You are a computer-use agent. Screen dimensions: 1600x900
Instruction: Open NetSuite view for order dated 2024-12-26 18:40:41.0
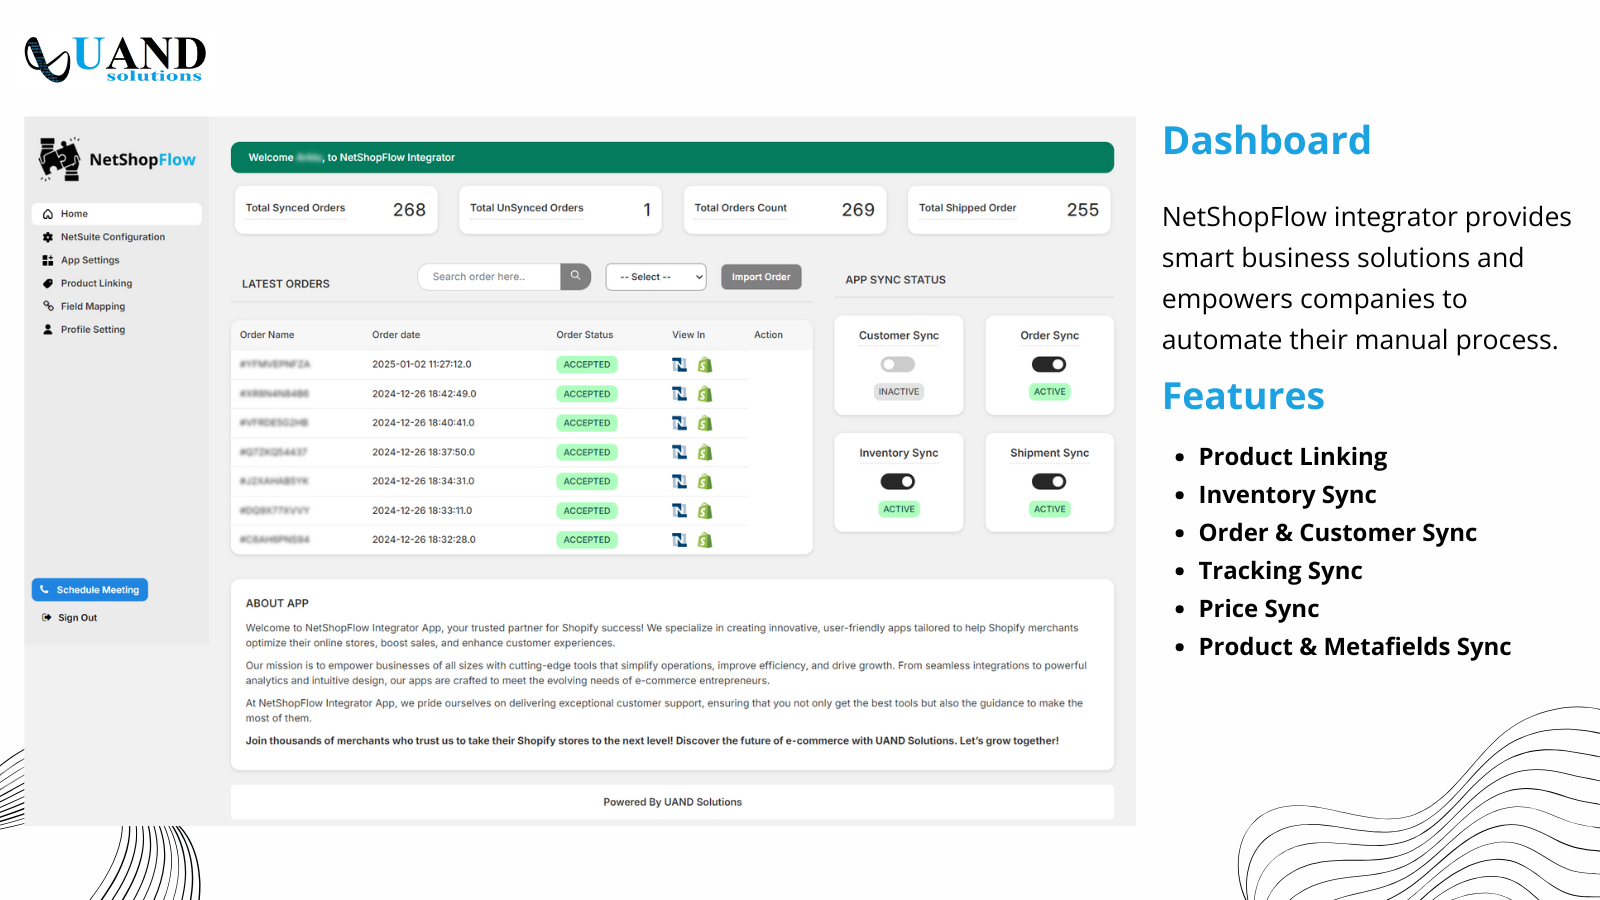coord(679,423)
